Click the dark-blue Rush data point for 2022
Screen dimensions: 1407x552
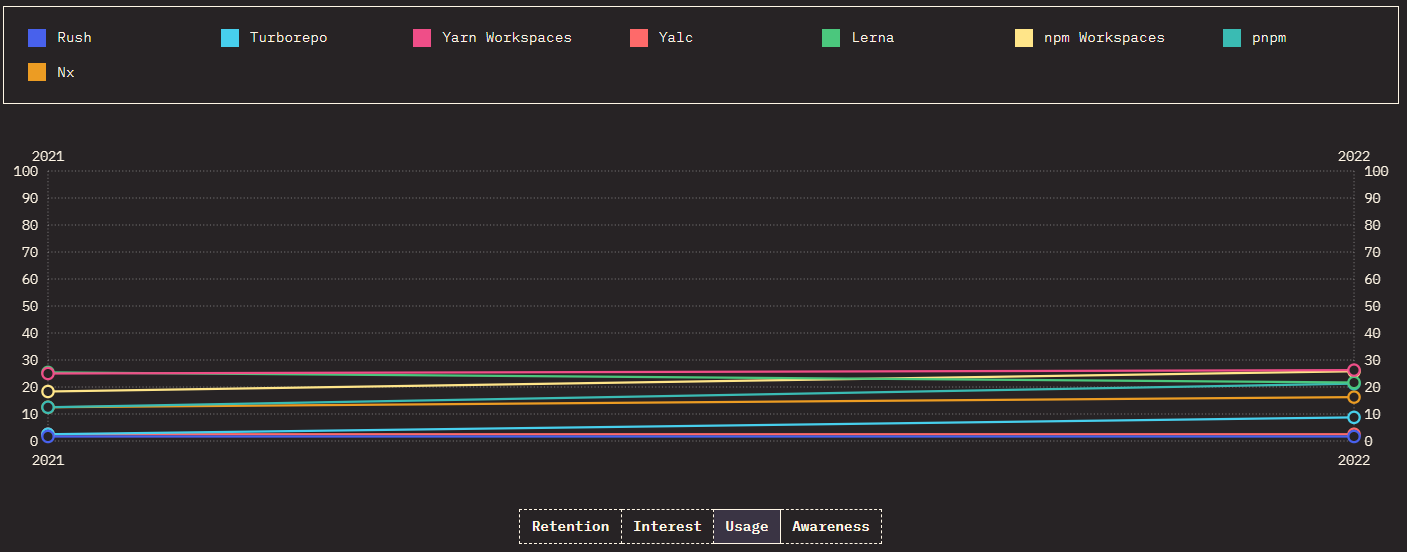[1354, 436]
